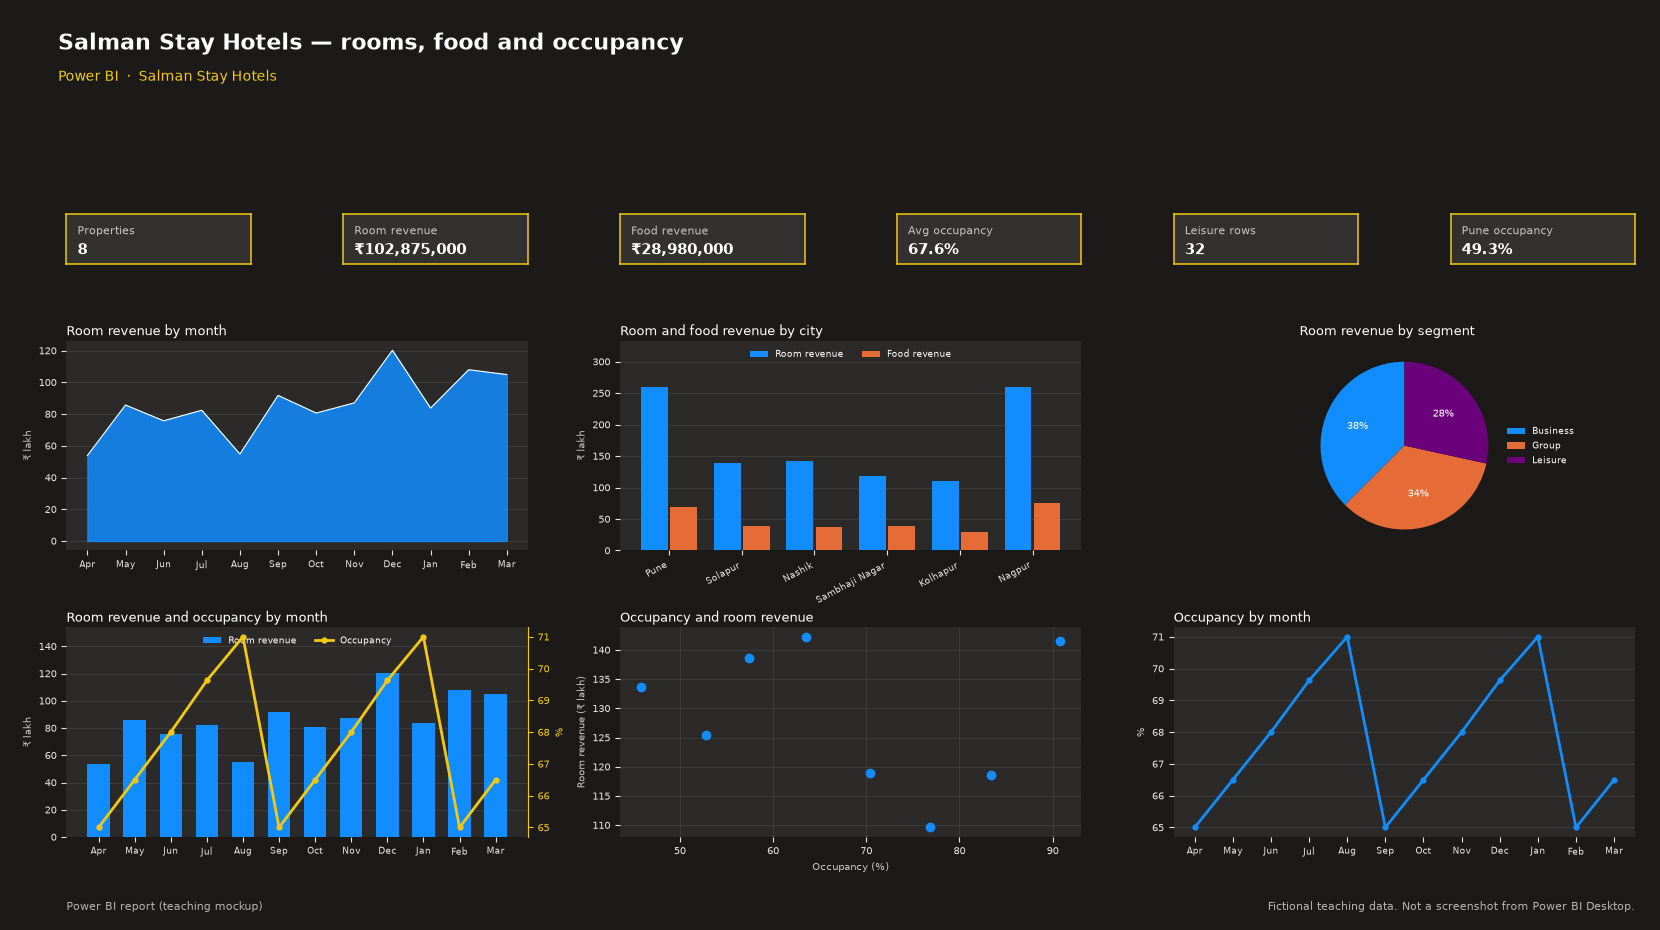Click the Aug peak on occupancy line

[1347, 637]
